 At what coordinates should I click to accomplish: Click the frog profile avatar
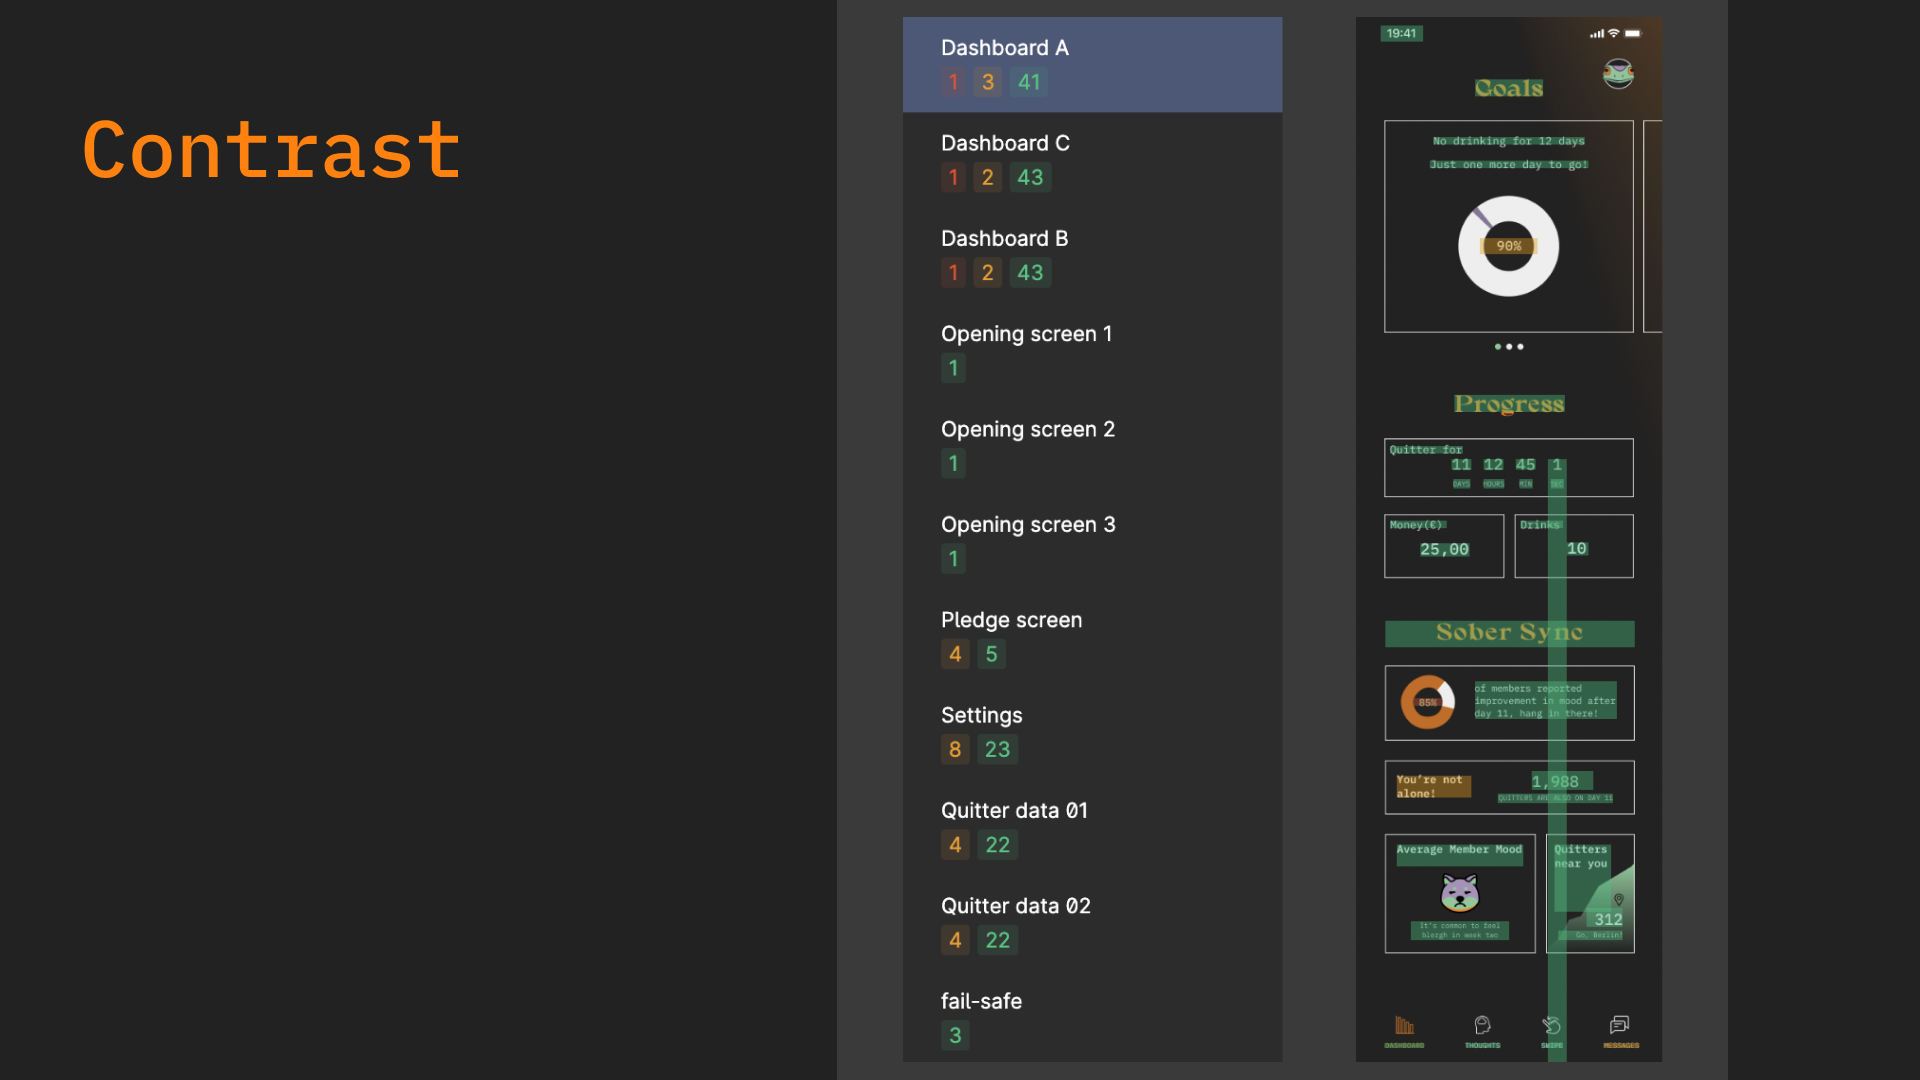point(1618,74)
